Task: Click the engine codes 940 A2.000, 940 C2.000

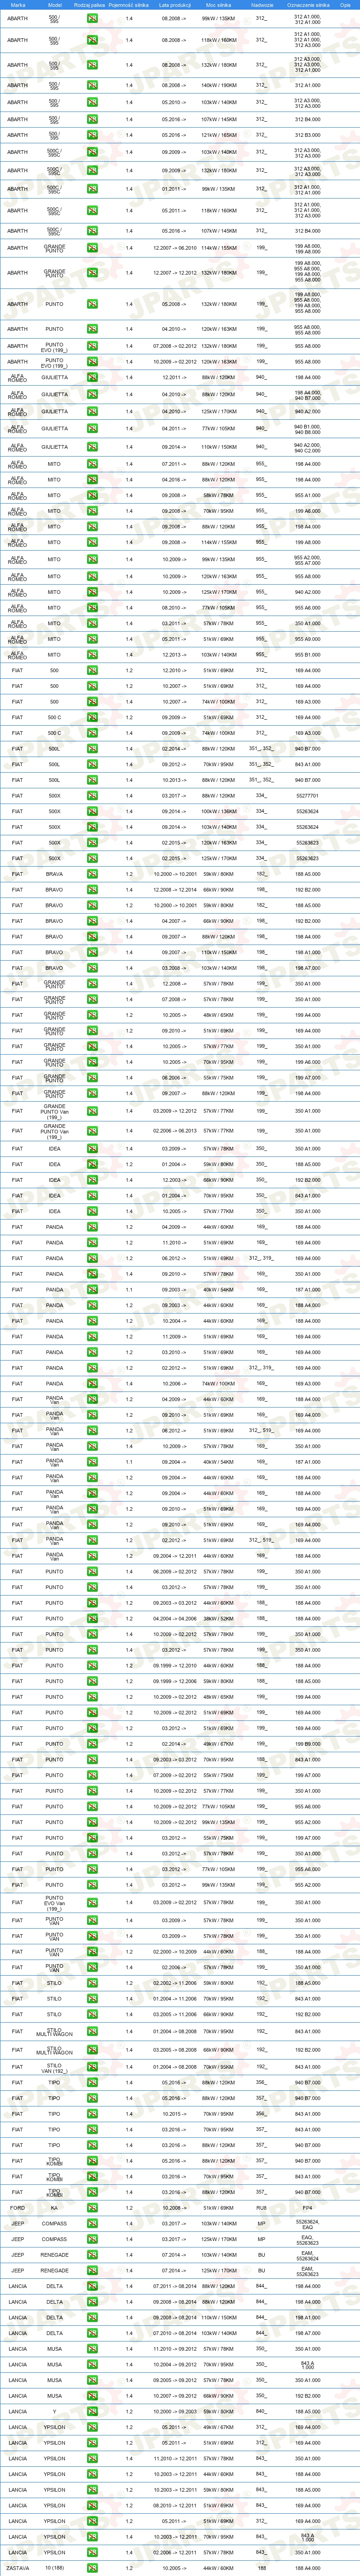Action: [308, 447]
